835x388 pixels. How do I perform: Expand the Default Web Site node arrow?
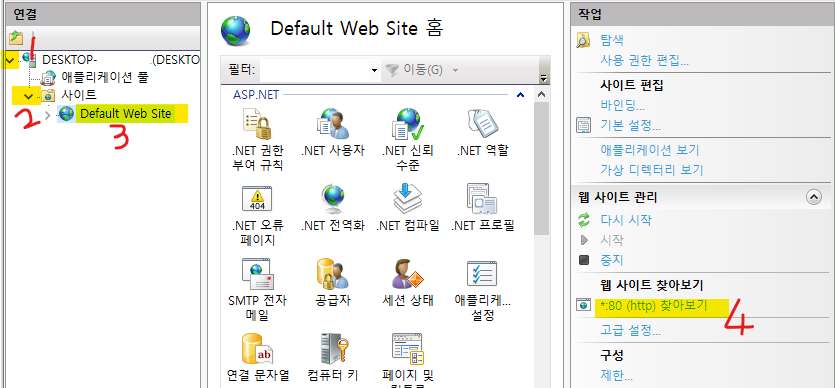point(48,114)
